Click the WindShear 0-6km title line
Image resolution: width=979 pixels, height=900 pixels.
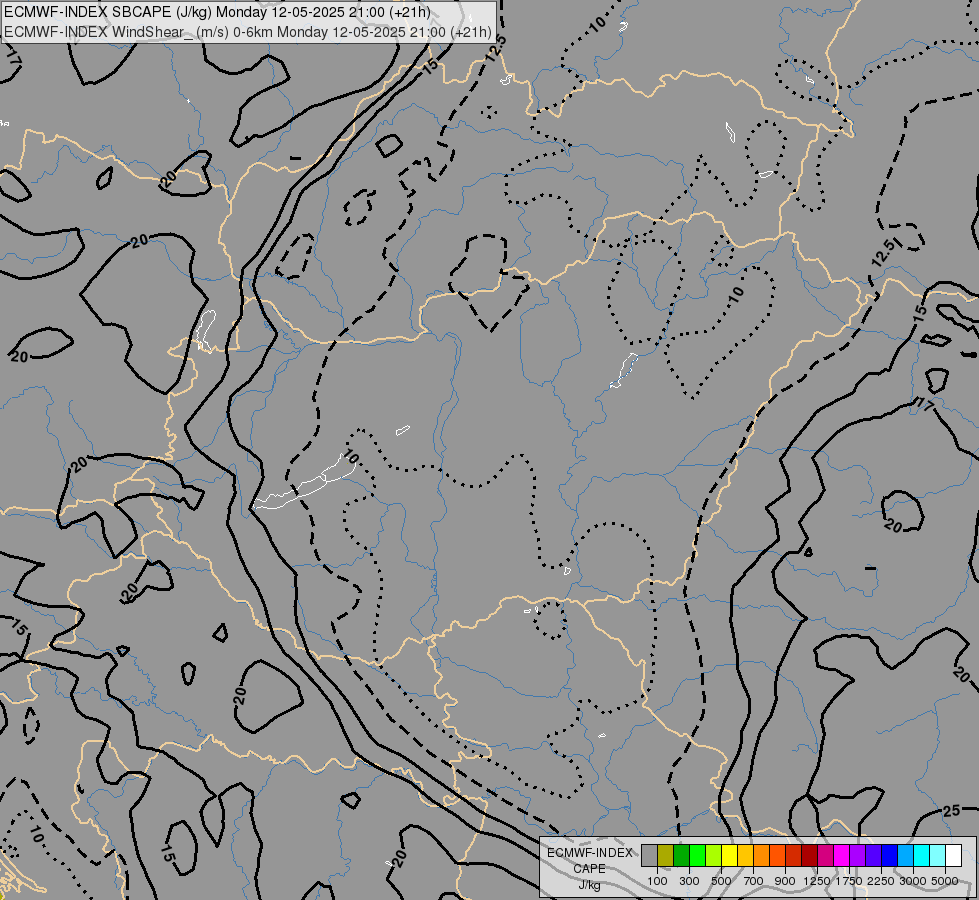[248, 32]
